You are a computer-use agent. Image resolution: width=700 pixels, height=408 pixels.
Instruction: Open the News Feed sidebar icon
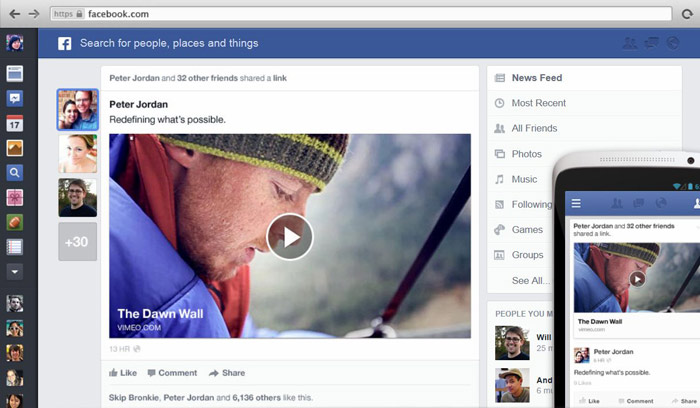click(15, 74)
